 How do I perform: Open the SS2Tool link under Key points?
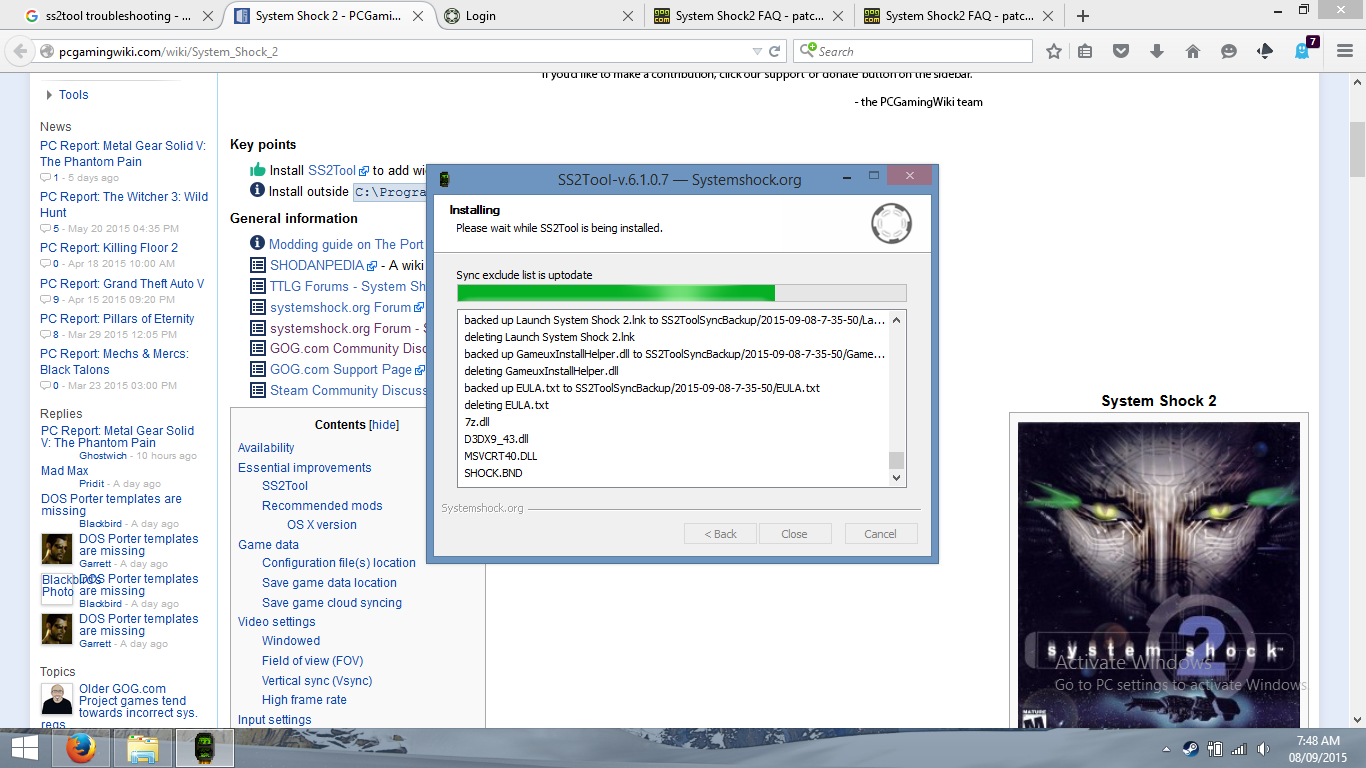point(332,171)
